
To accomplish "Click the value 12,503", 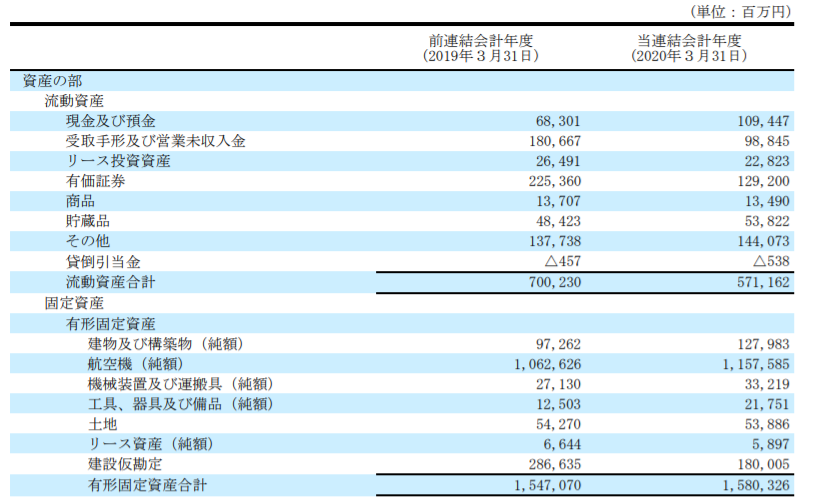I will [558, 404].
